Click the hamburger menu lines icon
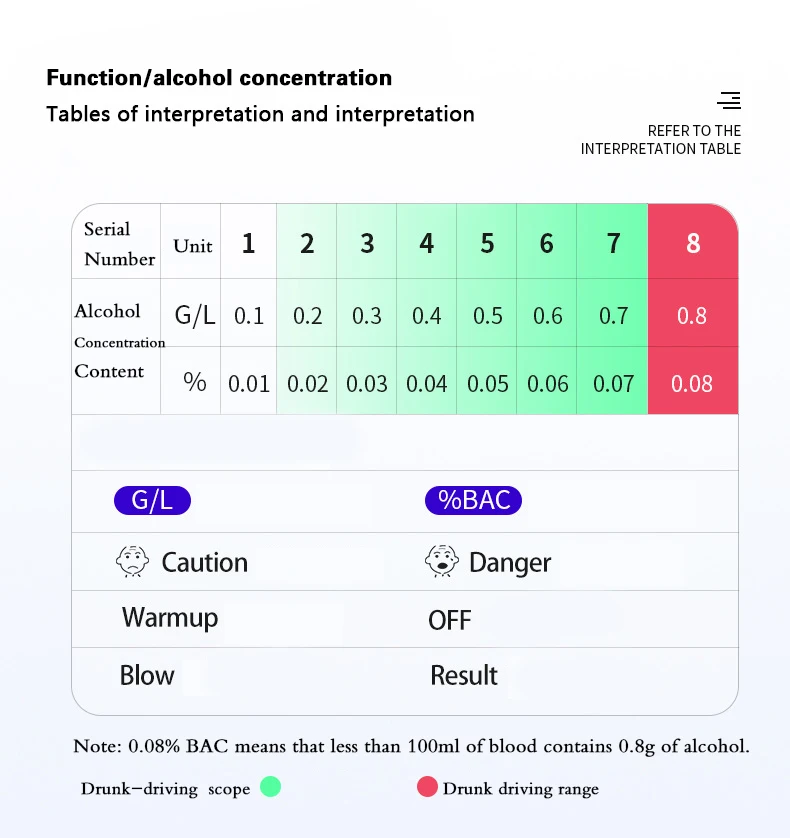The height and width of the screenshot is (838, 790). (729, 100)
